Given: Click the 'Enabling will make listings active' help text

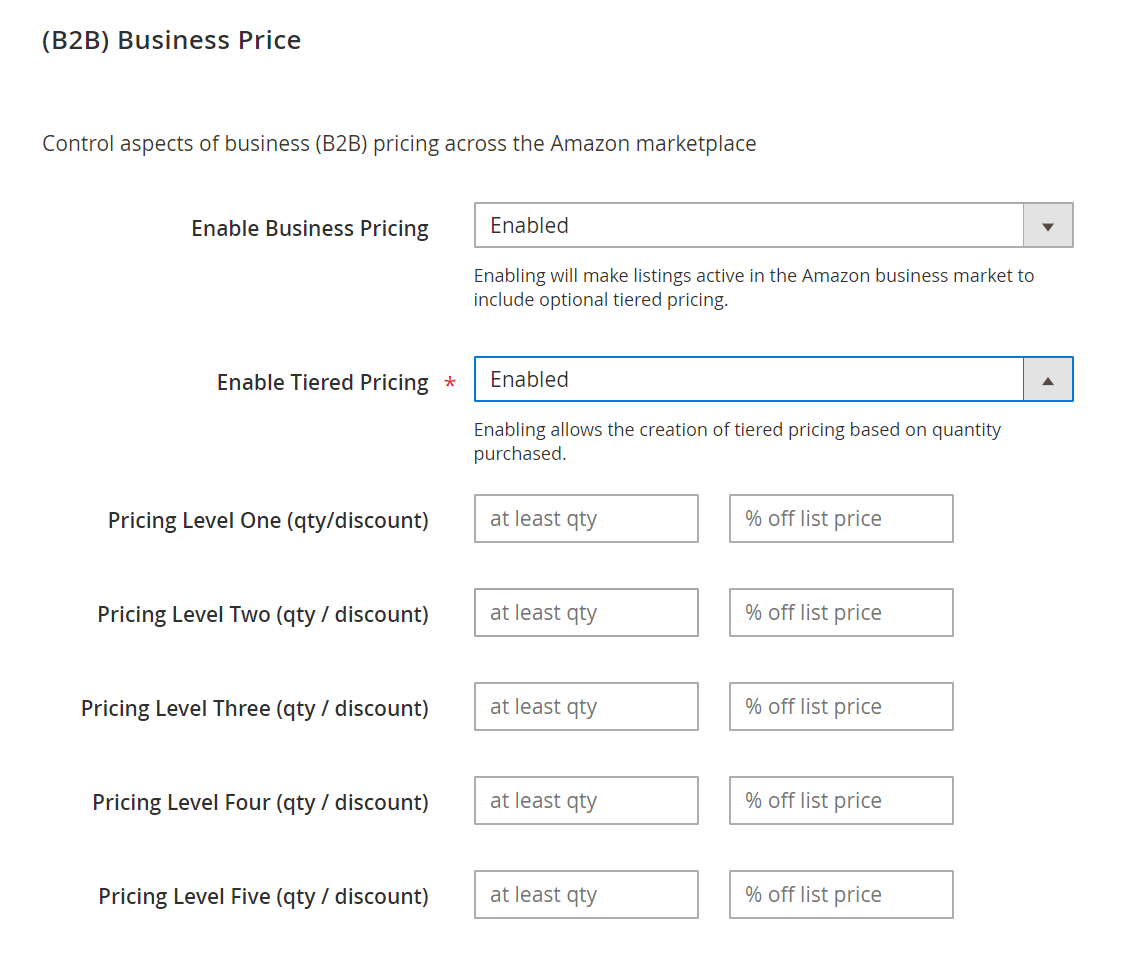Looking at the screenshot, I should pyautogui.click(x=753, y=287).
